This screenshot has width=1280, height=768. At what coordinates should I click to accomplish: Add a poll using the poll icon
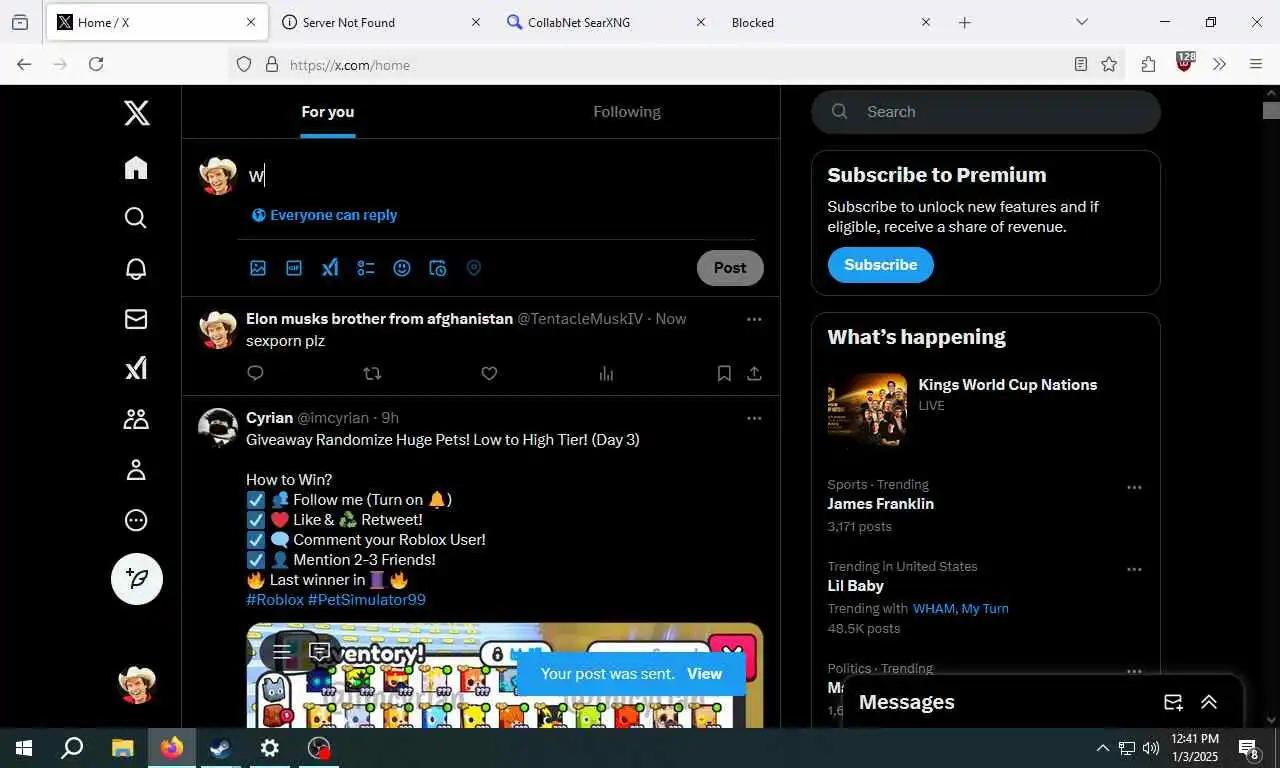(366, 268)
